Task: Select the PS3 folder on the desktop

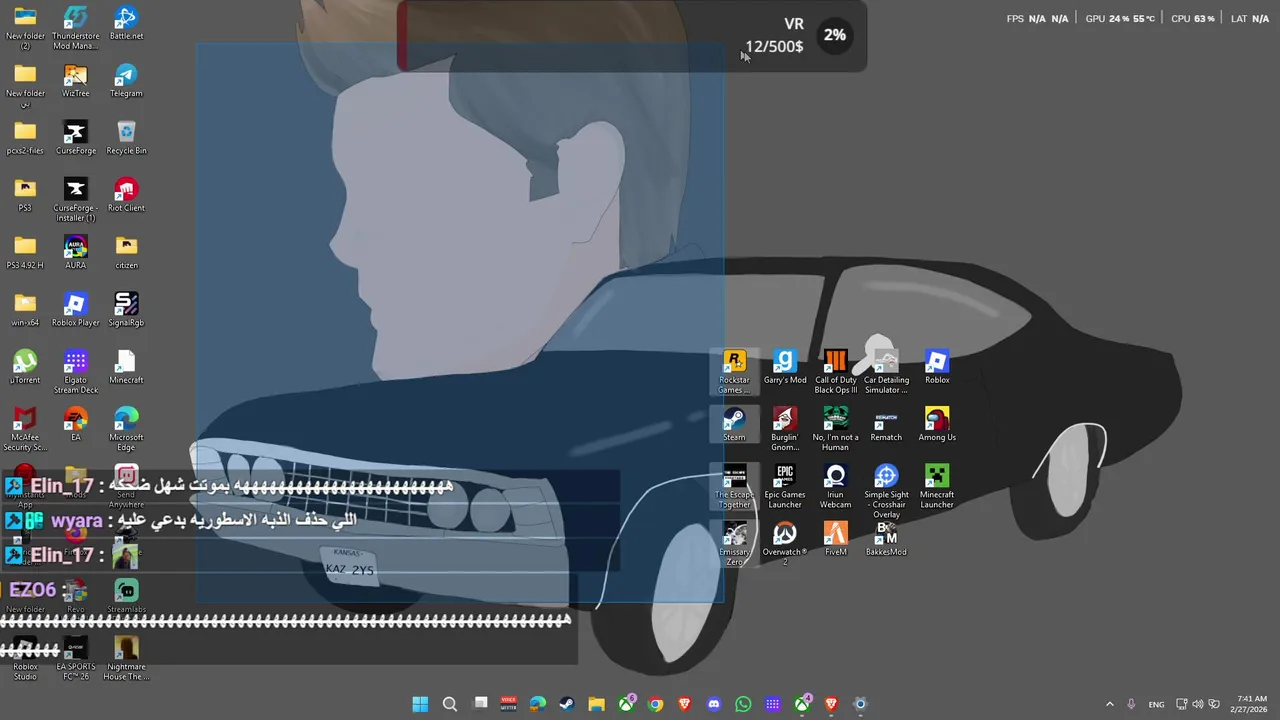Action: coord(25,195)
